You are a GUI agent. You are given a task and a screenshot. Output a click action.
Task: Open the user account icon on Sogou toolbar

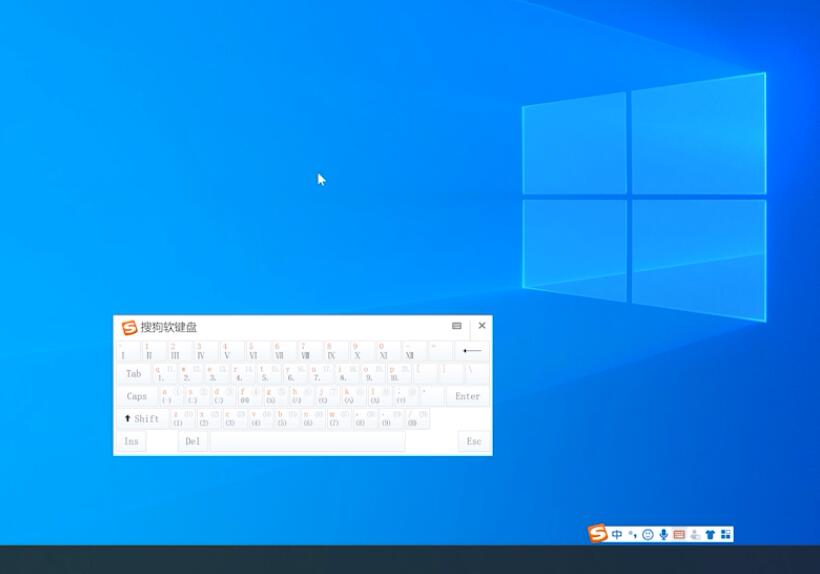coord(694,534)
